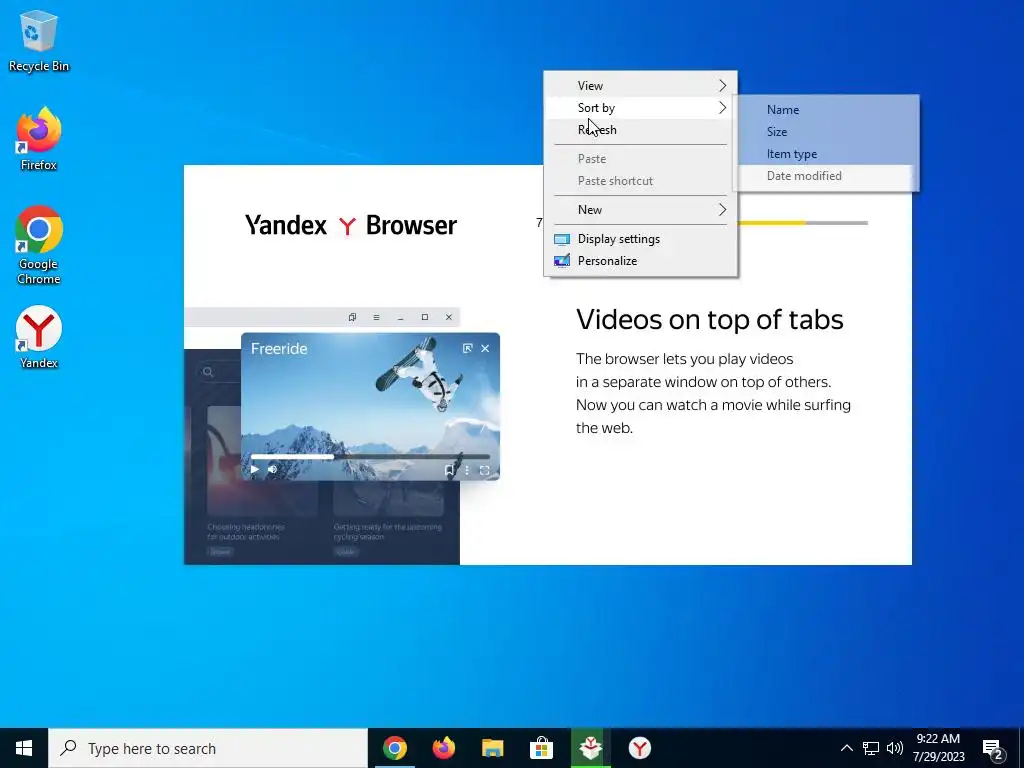
Task: Click the Paste context menu entry
Action: point(641,159)
